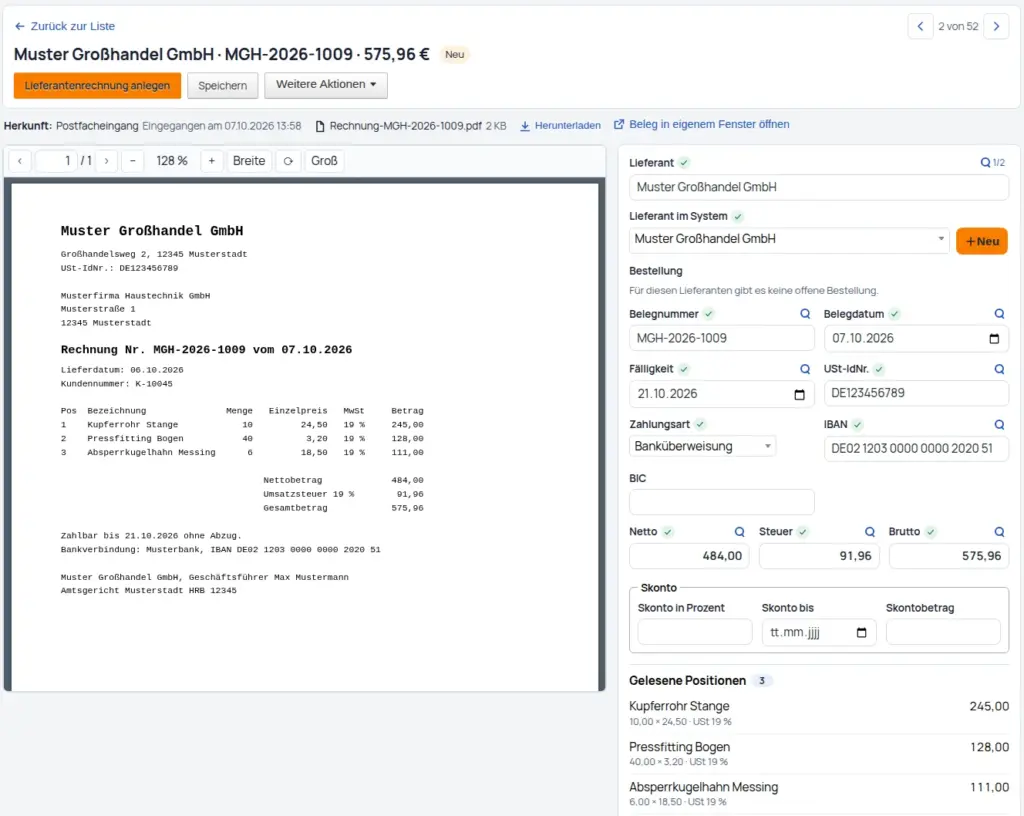Screen dimensions: 1024x816
Task: Click the open-in-new-window icon
Action: coord(618,124)
